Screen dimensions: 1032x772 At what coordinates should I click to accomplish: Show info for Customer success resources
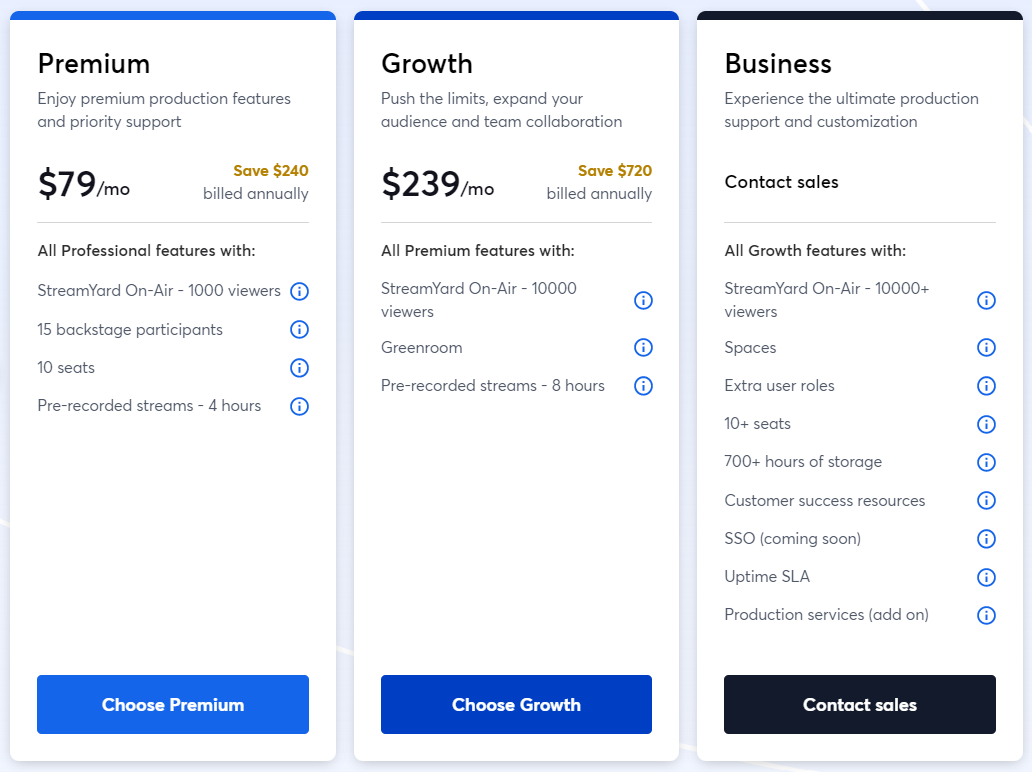click(986, 501)
